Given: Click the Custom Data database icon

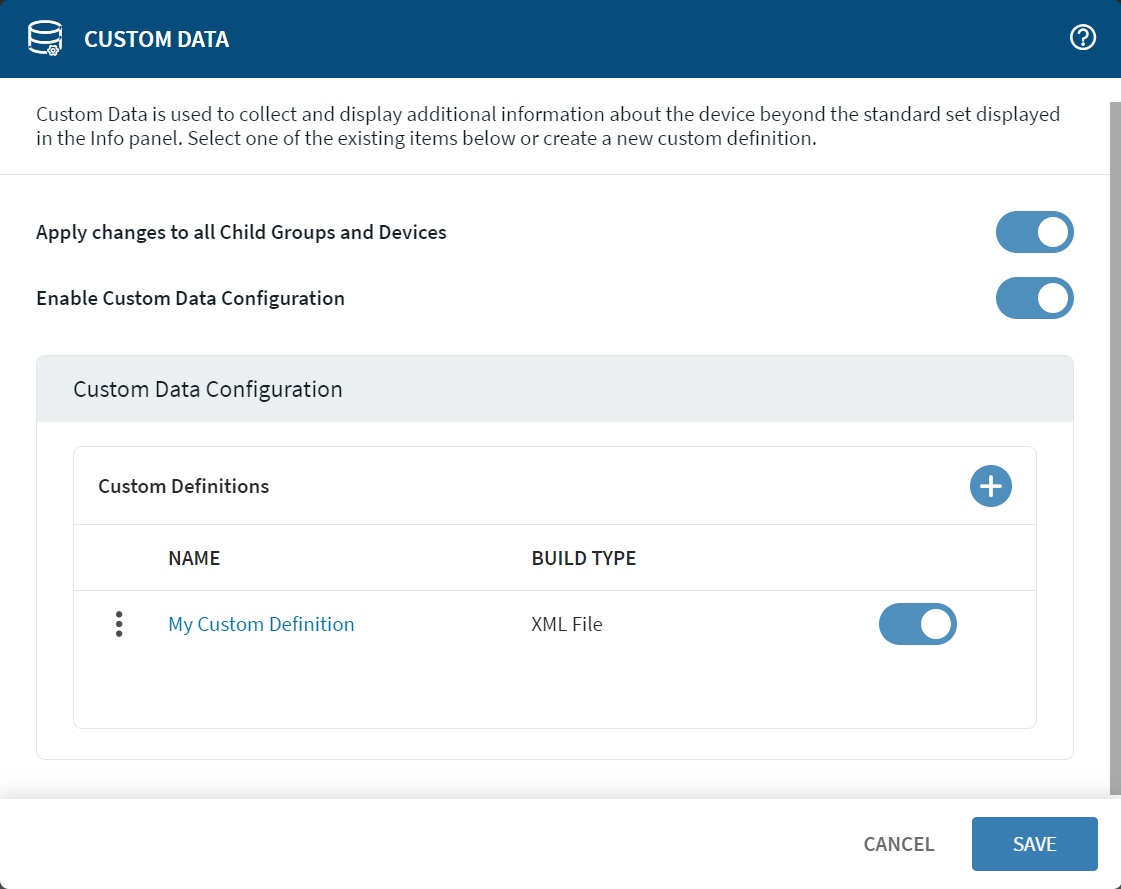Looking at the screenshot, I should (43, 38).
